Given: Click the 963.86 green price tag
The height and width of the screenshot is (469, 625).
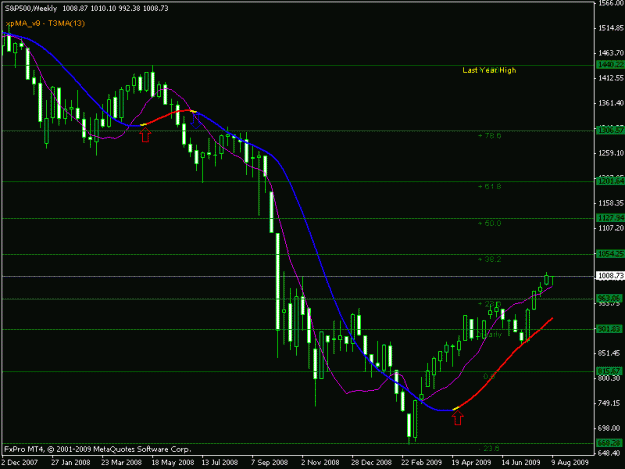Looking at the screenshot, I should point(609,298).
